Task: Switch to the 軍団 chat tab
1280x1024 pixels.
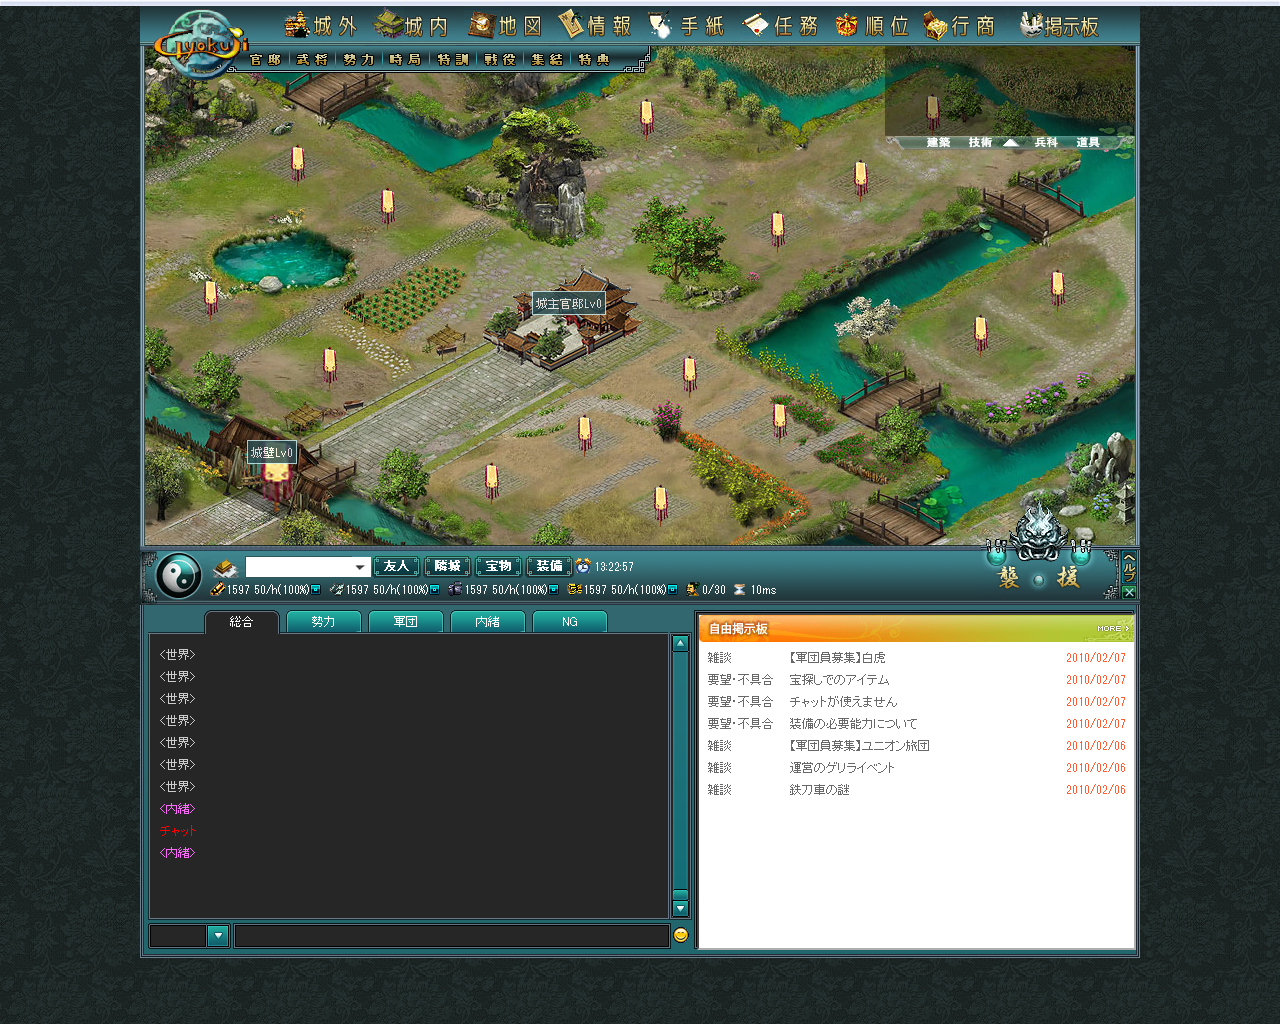Action: 405,622
